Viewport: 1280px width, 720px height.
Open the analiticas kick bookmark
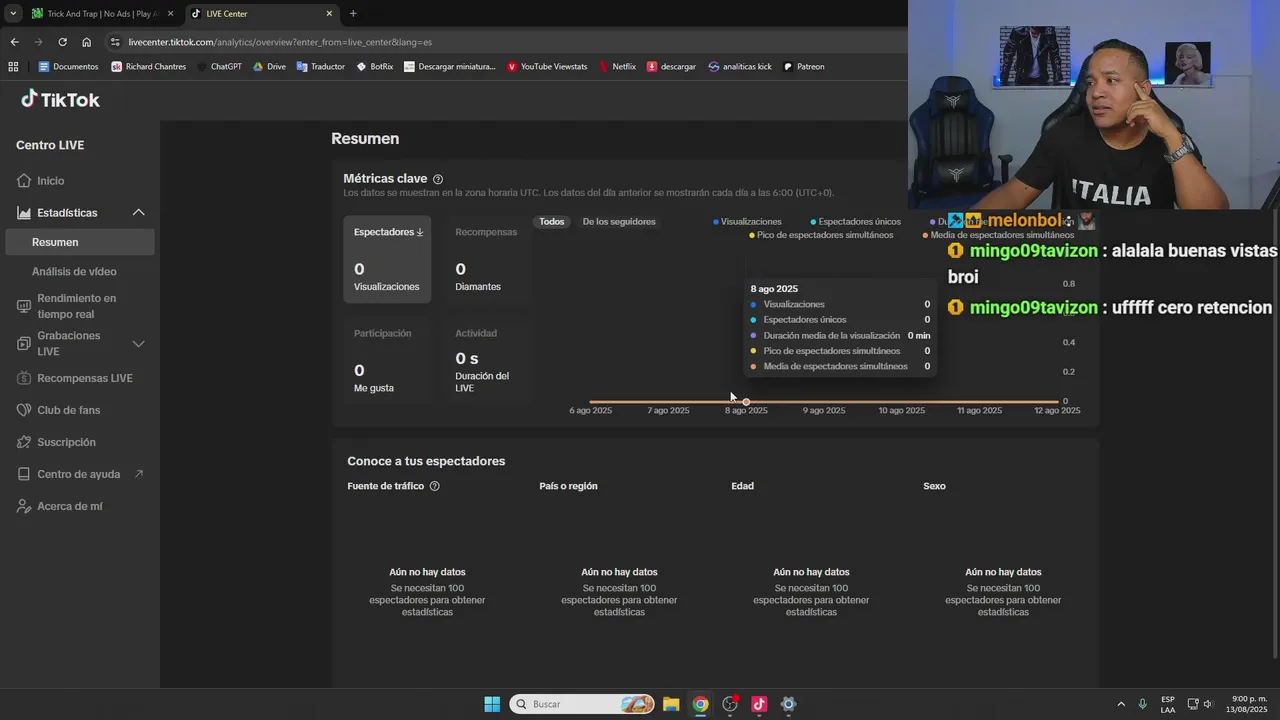tap(740, 67)
